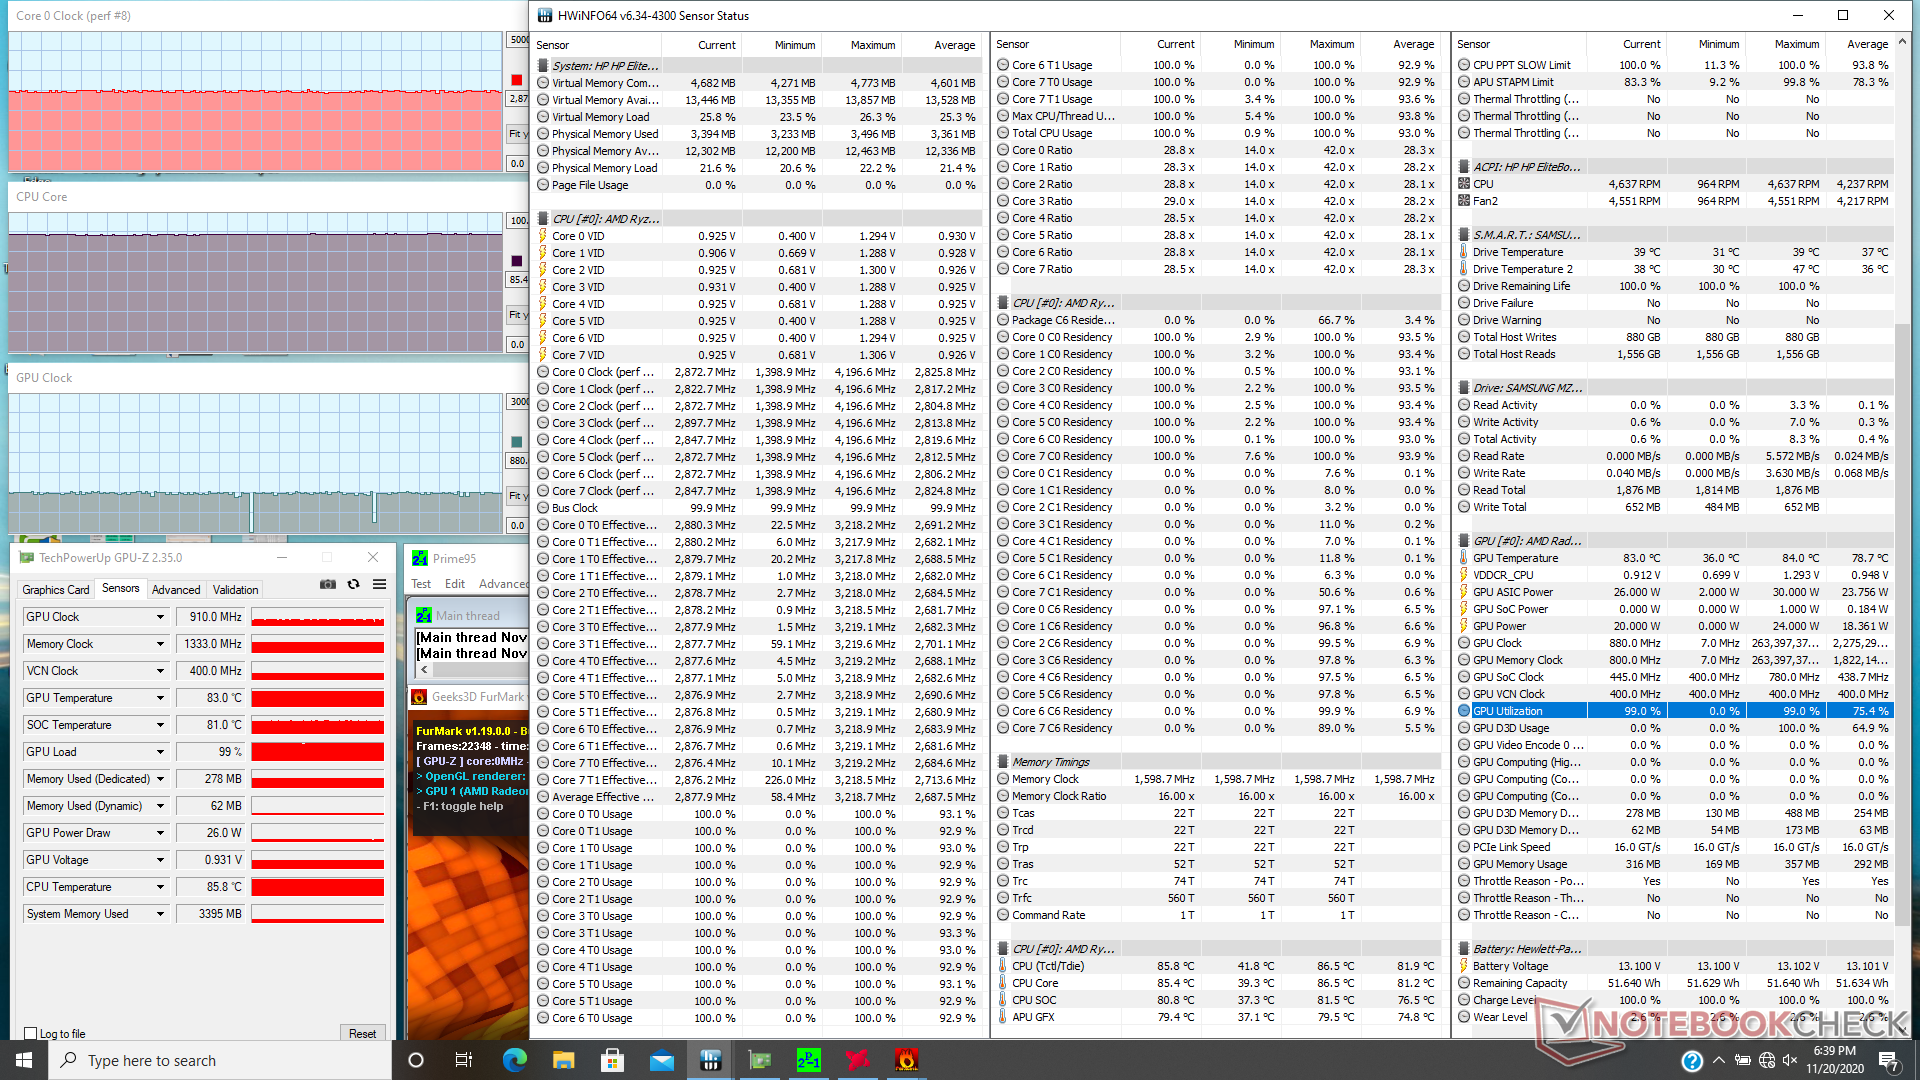Click the blue help icon in the tray
The width and height of the screenshot is (1920, 1080).
(1692, 1060)
